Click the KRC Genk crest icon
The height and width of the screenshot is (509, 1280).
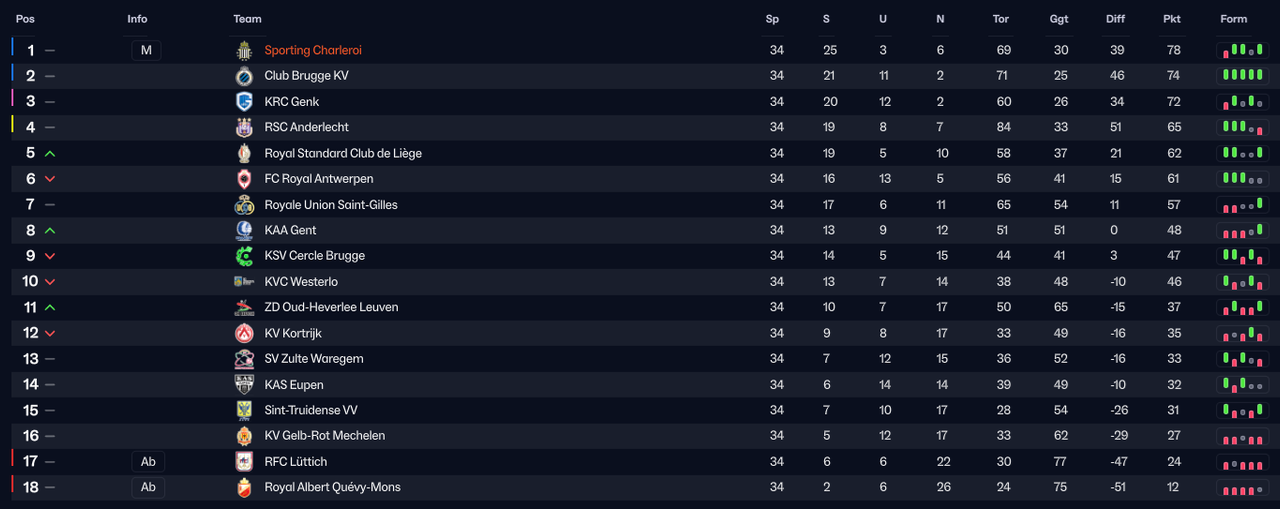point(244,102)
